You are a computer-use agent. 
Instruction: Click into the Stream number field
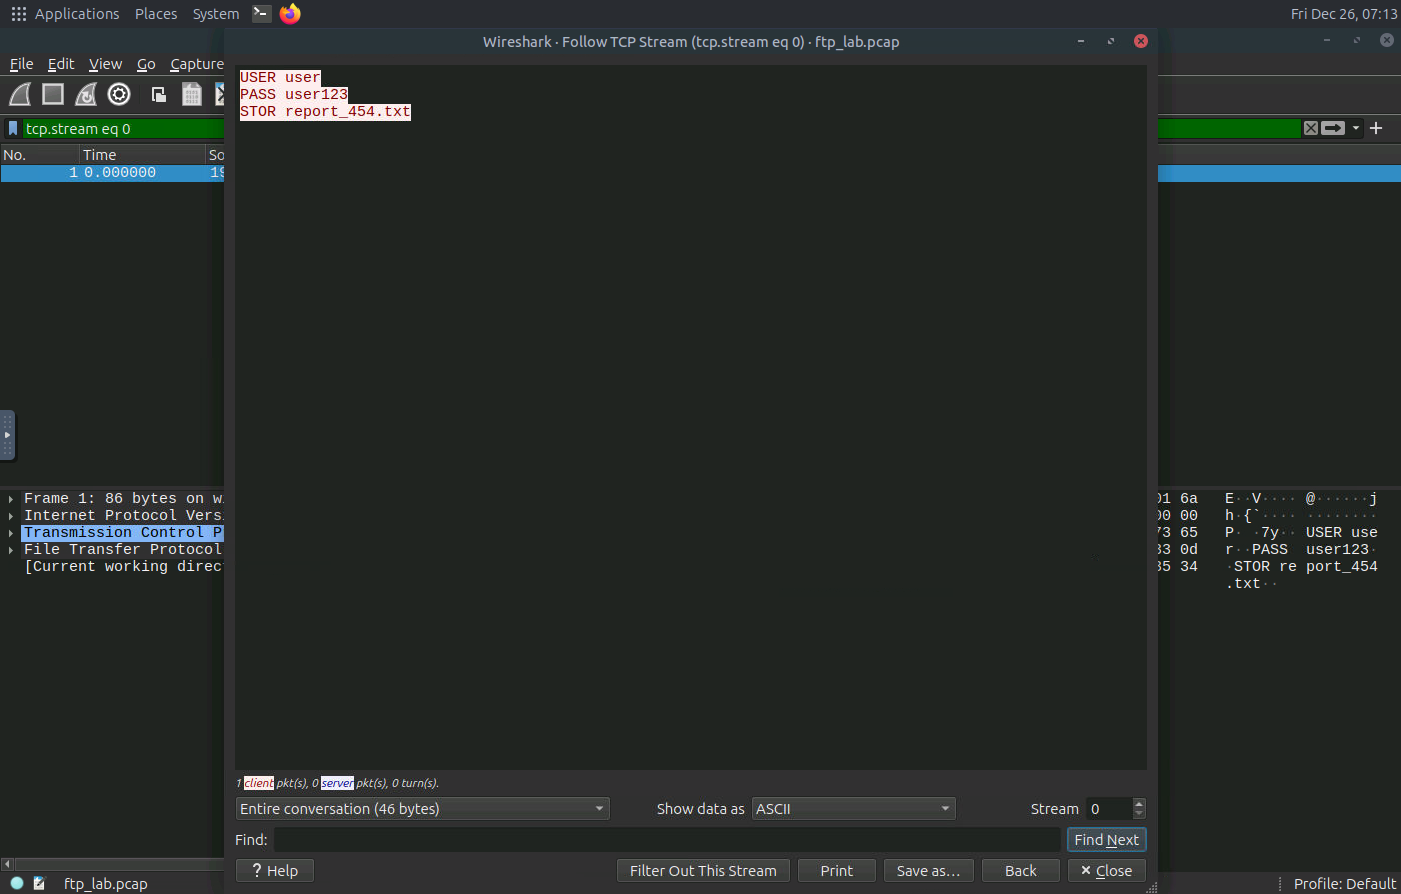click(1108, 808)
